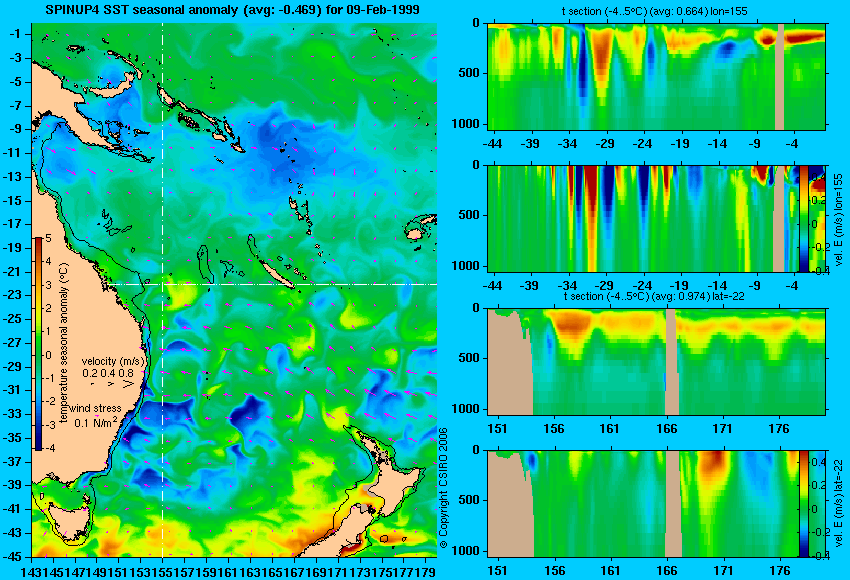Click the velocity colorbar beside the lon=155 panel
Screen dimensions: 850x580
click(804, 218)
